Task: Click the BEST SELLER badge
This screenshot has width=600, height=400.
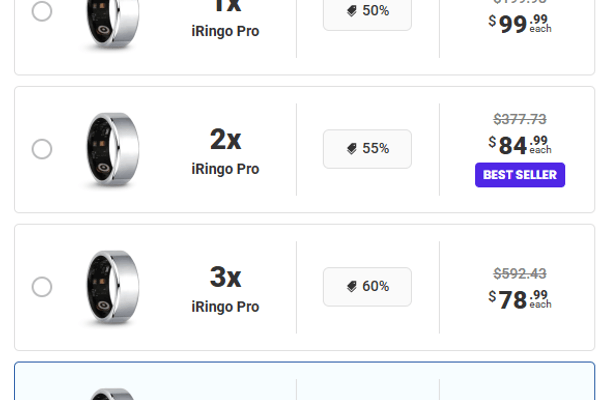Action: [520, 175]
